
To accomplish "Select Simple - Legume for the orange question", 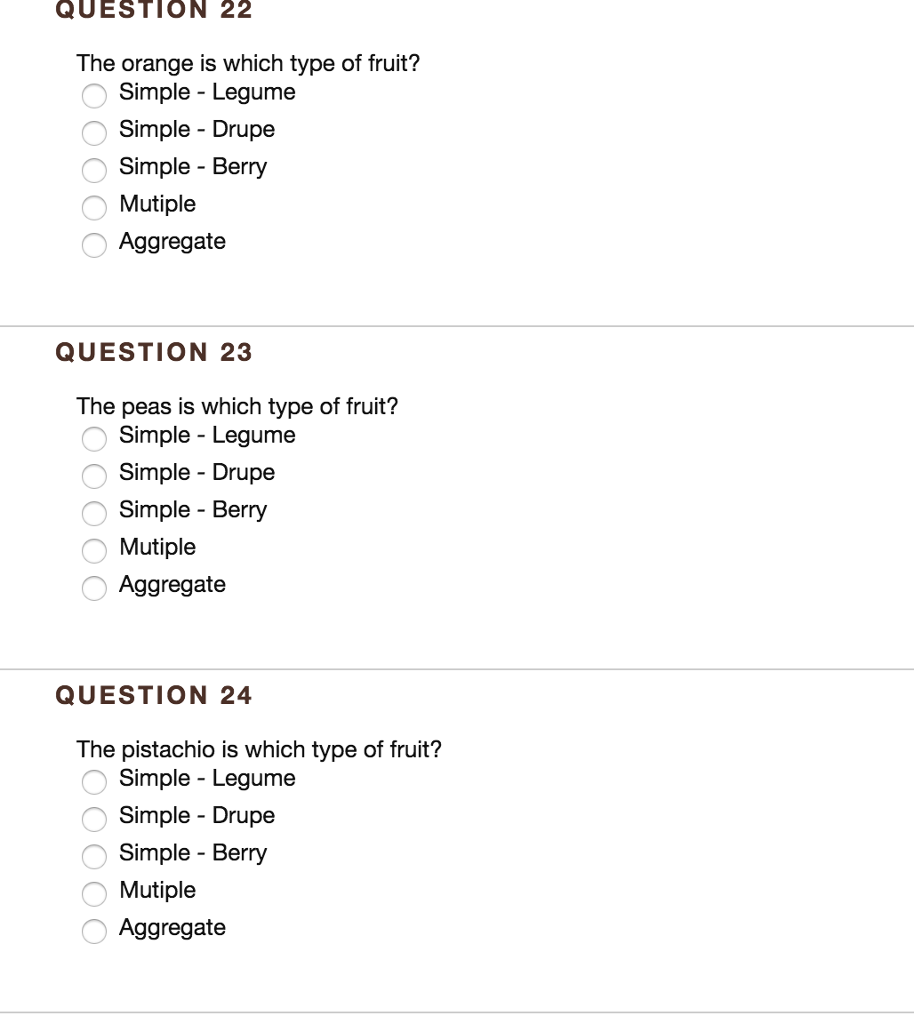I will tap(94, 96).
